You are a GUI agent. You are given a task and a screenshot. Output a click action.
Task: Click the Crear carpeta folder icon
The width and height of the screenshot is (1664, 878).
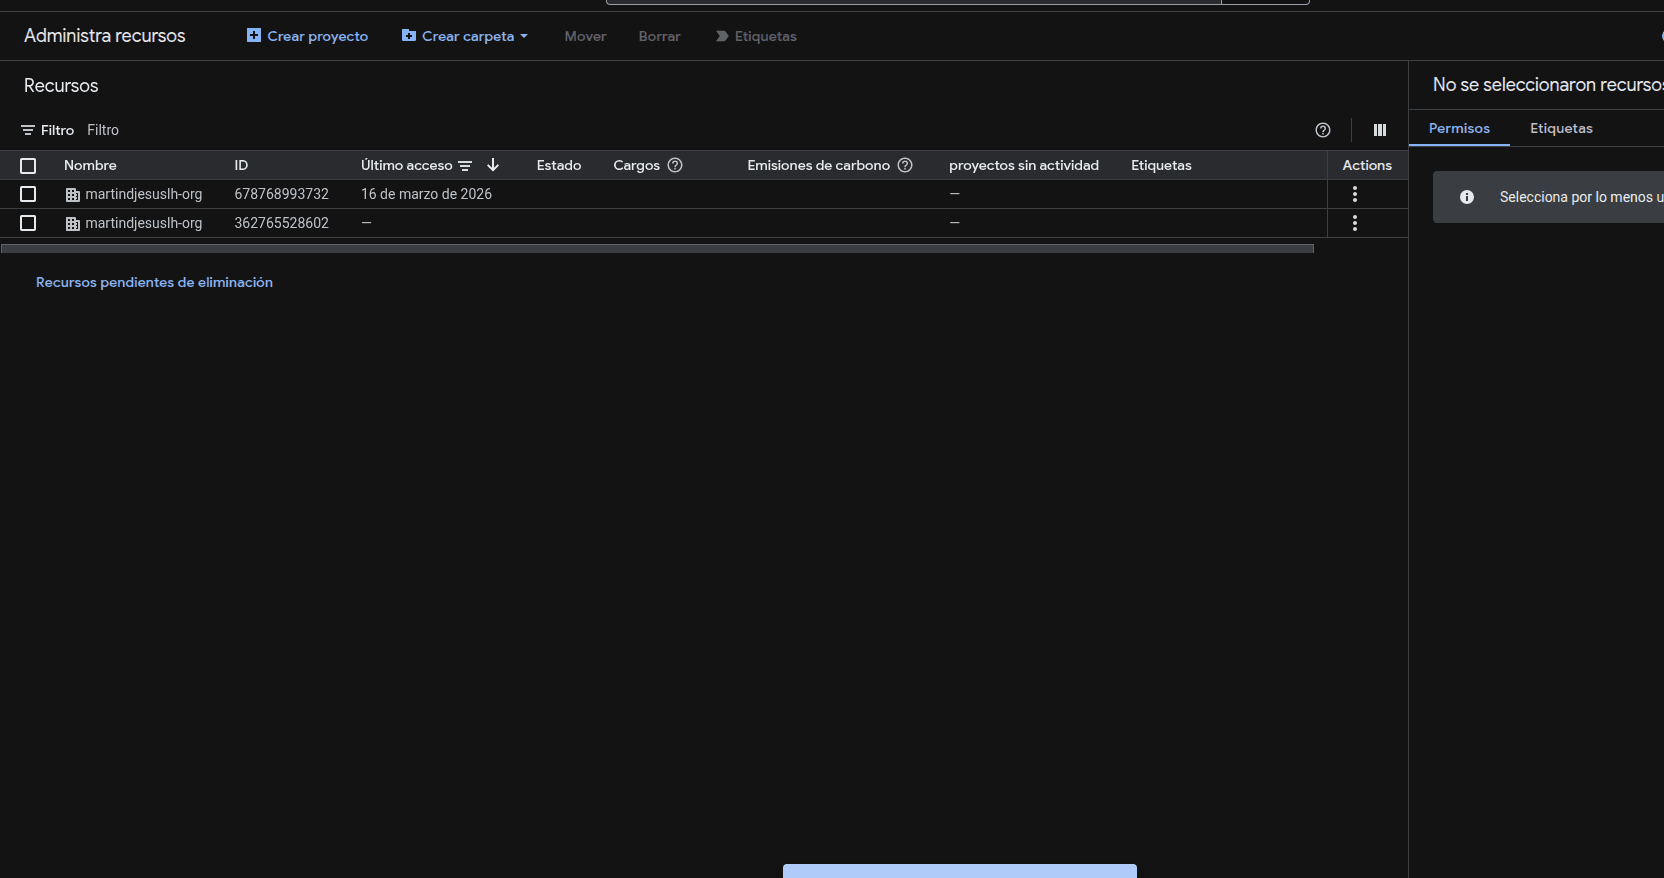point(409,35)
